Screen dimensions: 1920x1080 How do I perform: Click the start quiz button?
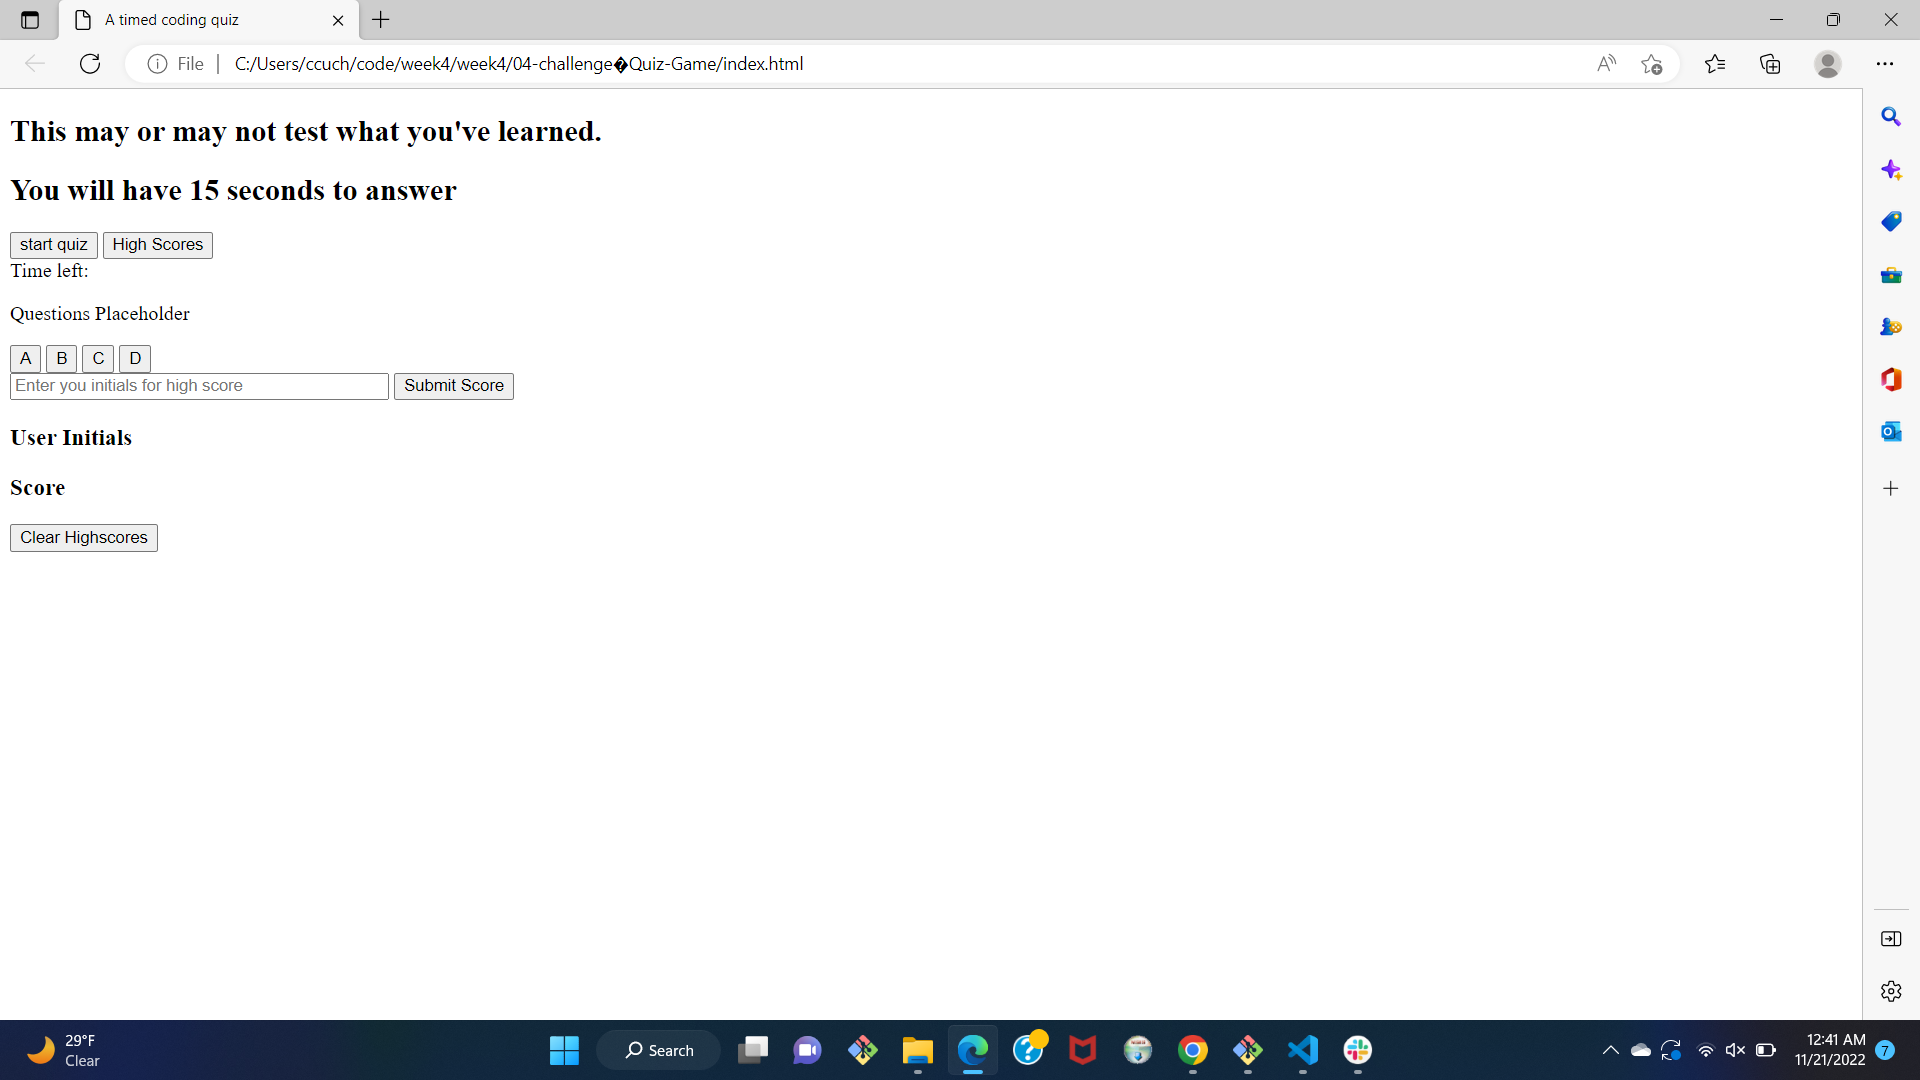point(54,245)
